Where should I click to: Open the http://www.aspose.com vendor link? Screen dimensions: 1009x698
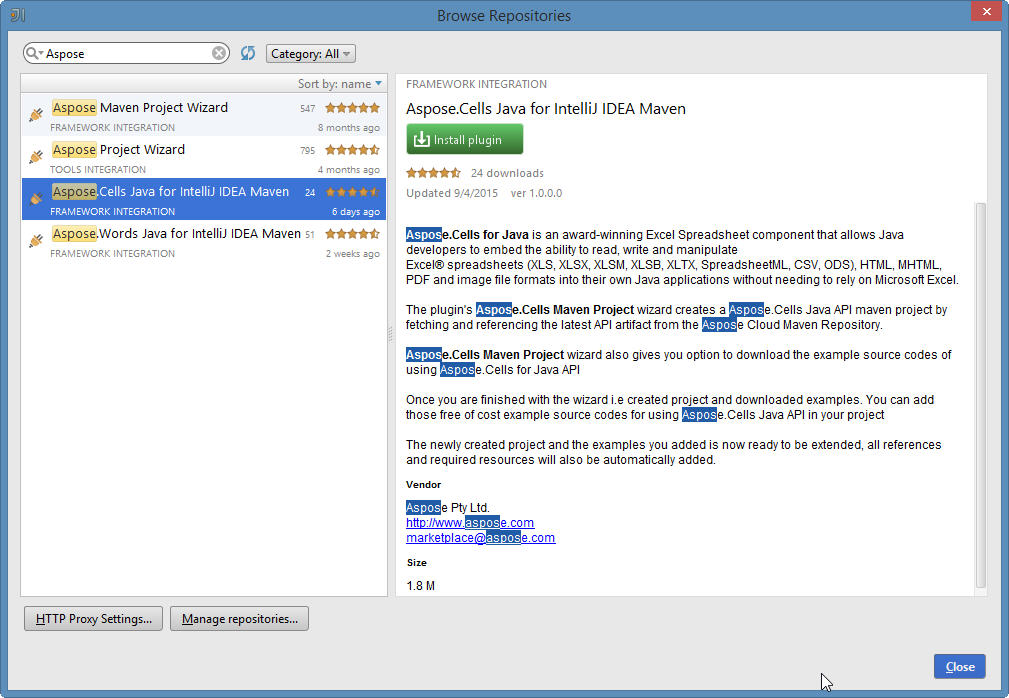click(470, 523)
